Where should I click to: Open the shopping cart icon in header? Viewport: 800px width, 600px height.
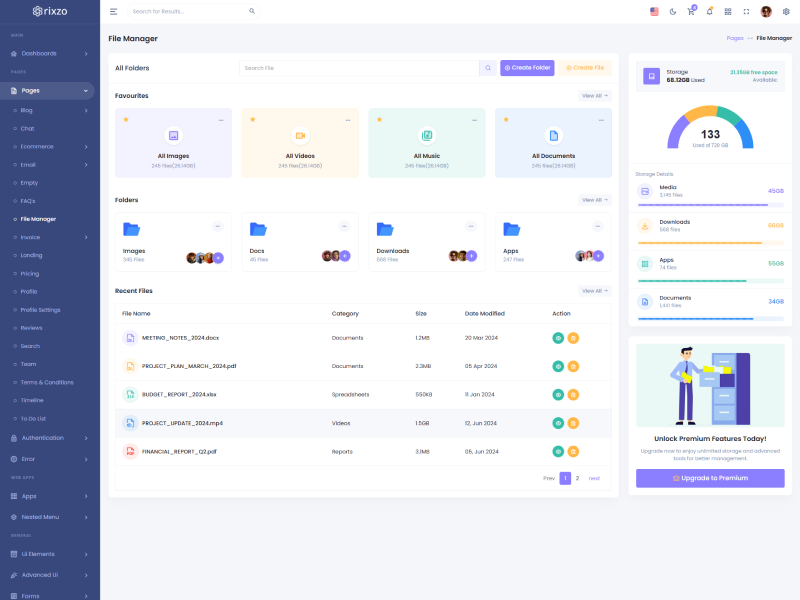[x=690, y=11]
